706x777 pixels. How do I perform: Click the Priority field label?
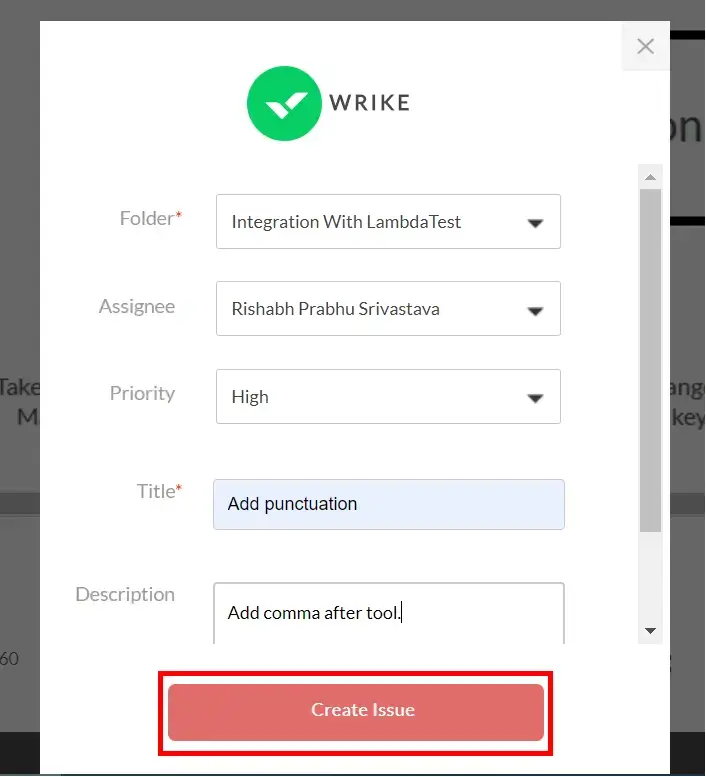tap(142, 393)
